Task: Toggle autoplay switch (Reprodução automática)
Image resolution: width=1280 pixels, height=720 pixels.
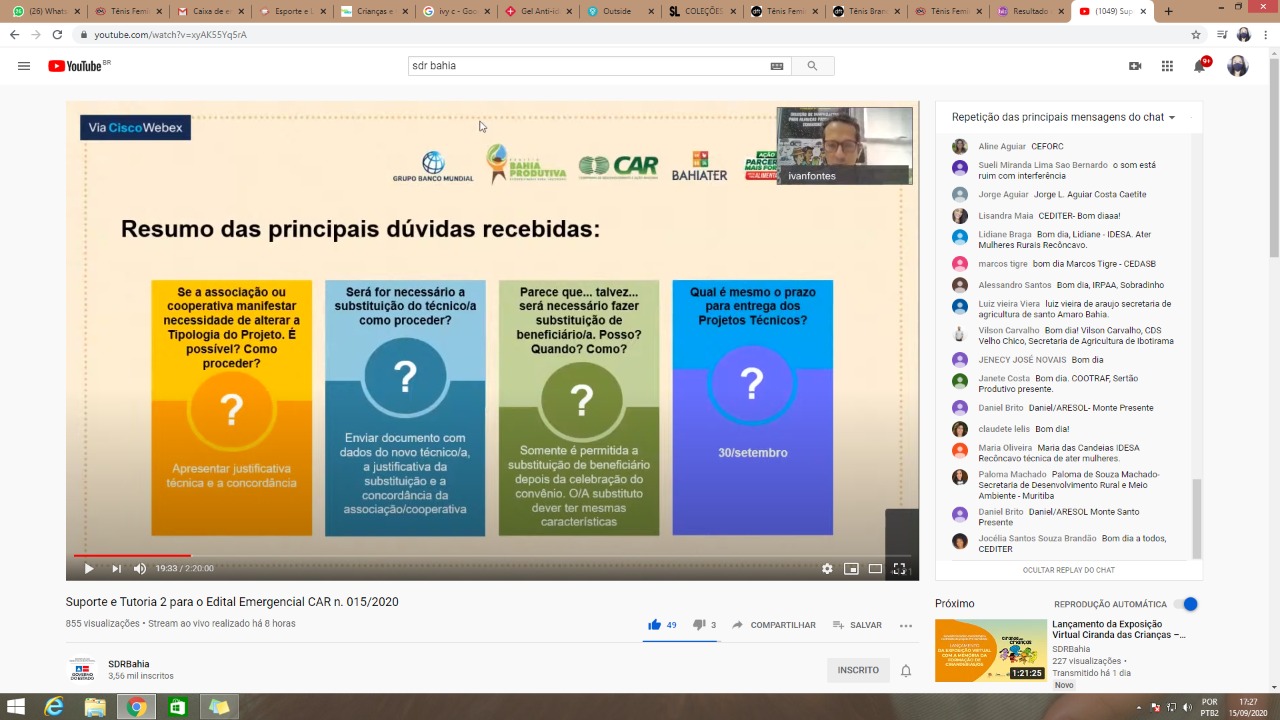Action: tap(1186, 604)
